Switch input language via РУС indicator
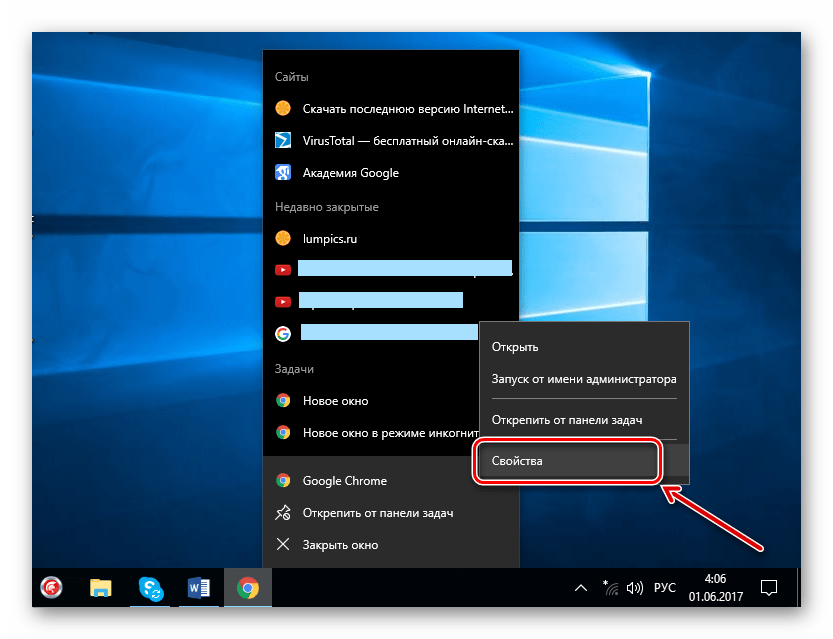Image resolution: width=833 pixels, height=639 pixels. point(665,588)
